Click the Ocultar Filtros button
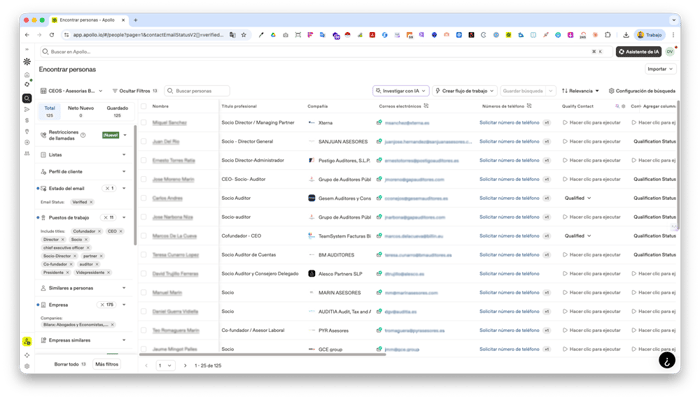 point(135,91)
